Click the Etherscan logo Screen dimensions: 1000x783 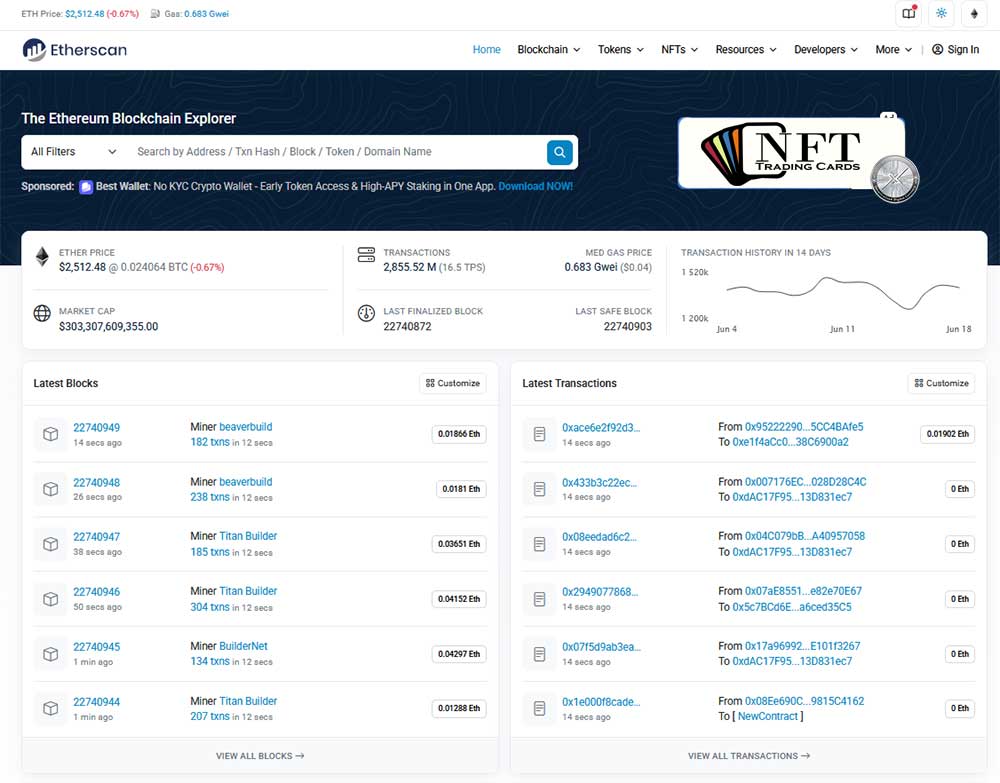[x=74, y=49]
